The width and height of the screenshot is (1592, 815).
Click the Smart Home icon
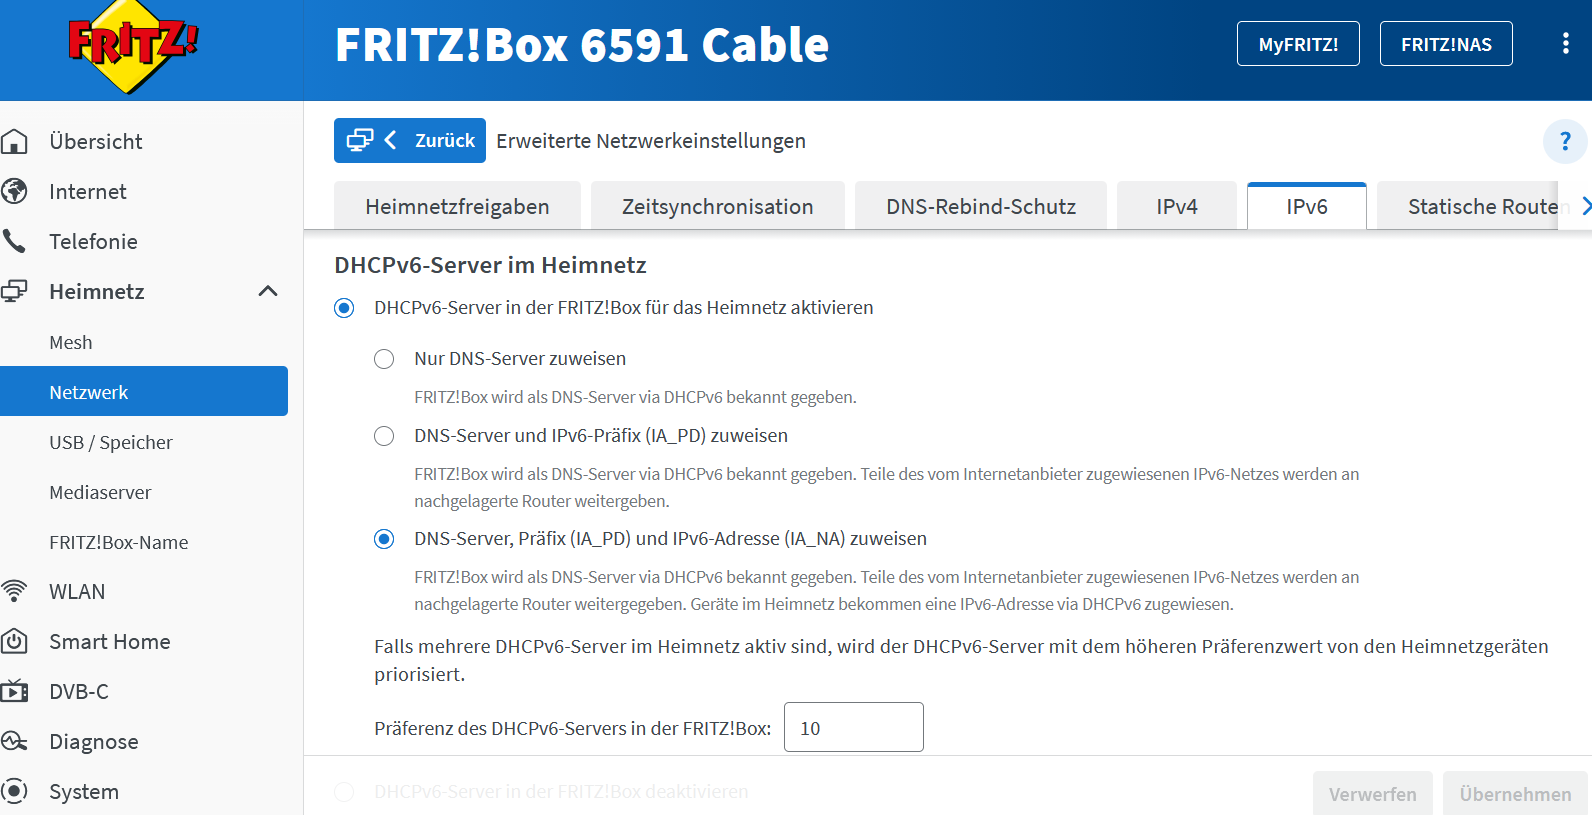(x=15, y=641)
